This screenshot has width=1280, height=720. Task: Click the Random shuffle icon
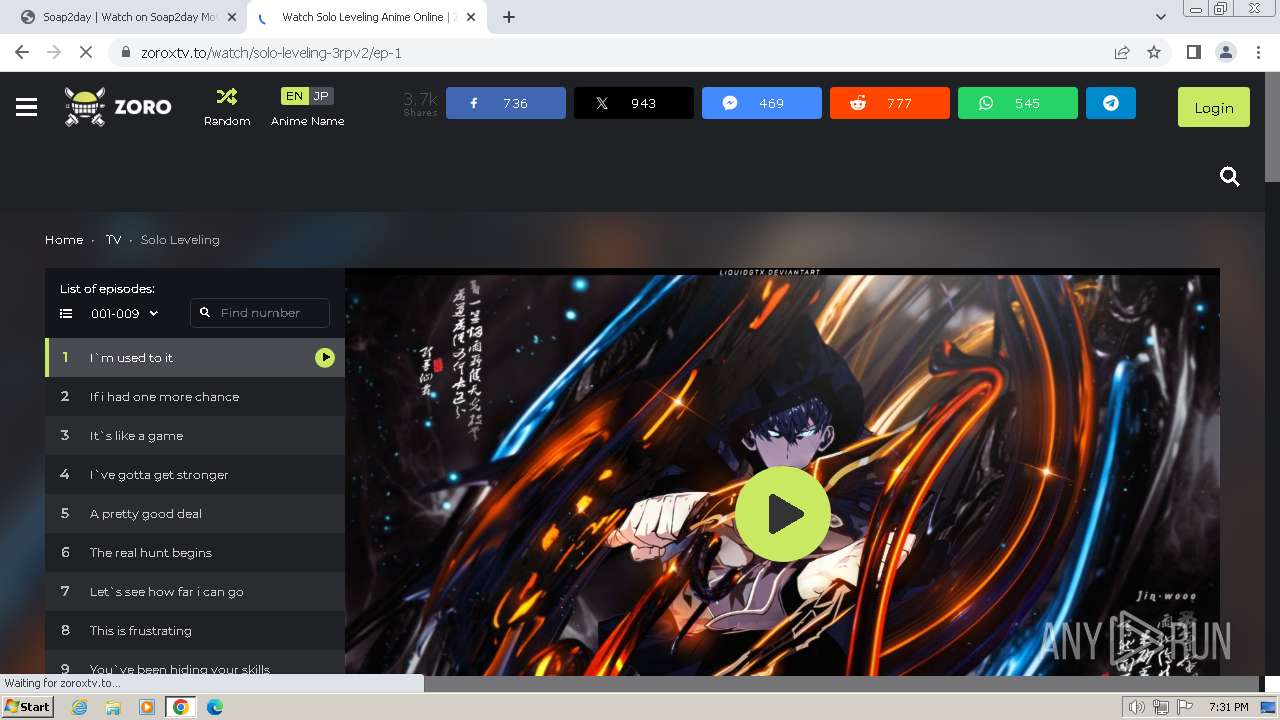pos(227,97)
